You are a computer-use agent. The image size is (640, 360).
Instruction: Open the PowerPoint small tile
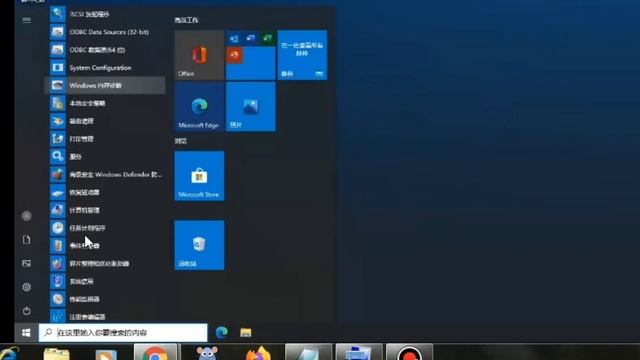tap(234, 55)
